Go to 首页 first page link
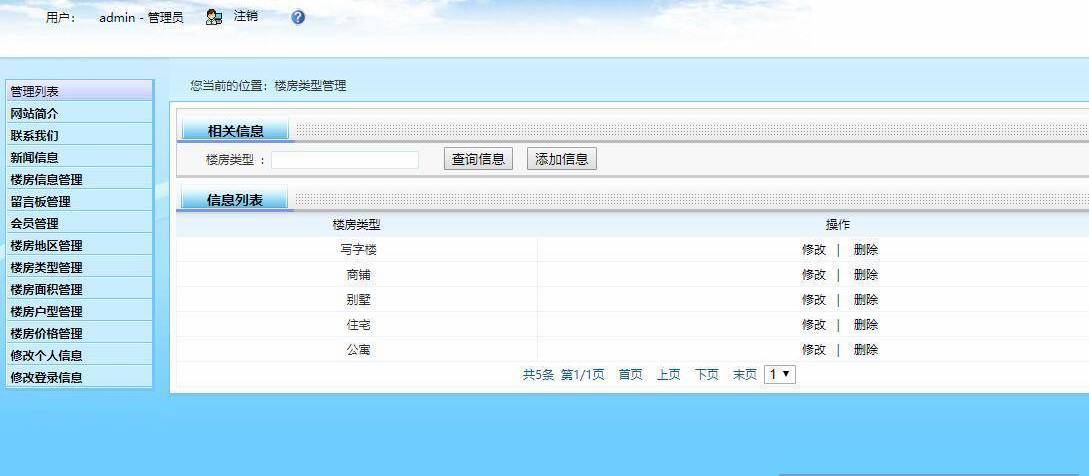 tap(631, 375)
